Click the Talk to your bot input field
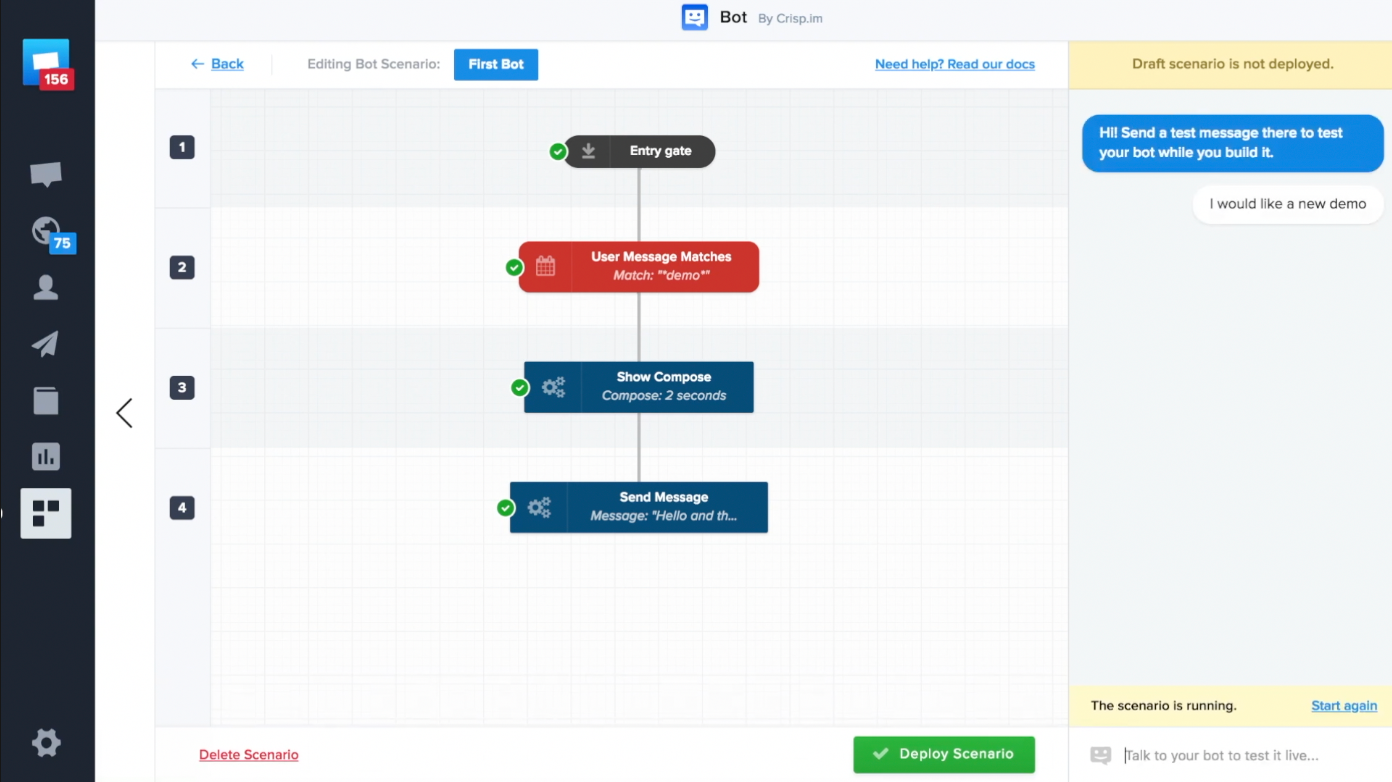Image resolution: width=1392 pixels, height=782 pixels. (1240, 756)
